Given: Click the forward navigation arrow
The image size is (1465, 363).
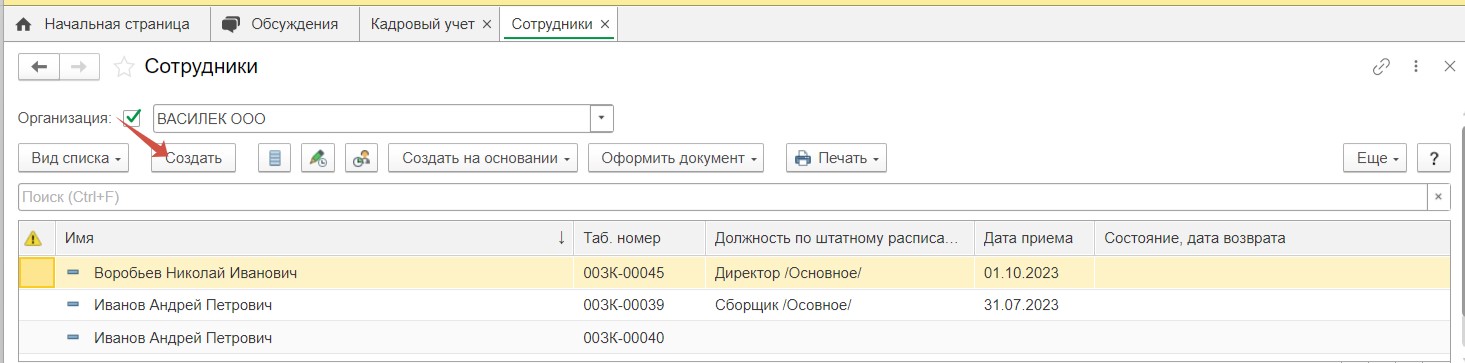Looking at the screenshot, I should pyautogui.click(x=80, y=67).
